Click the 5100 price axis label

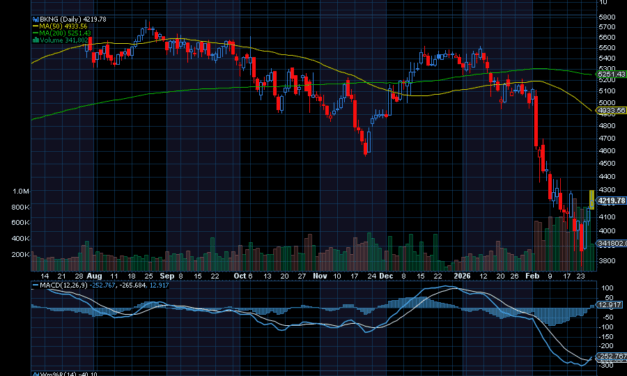click(607, 91)
